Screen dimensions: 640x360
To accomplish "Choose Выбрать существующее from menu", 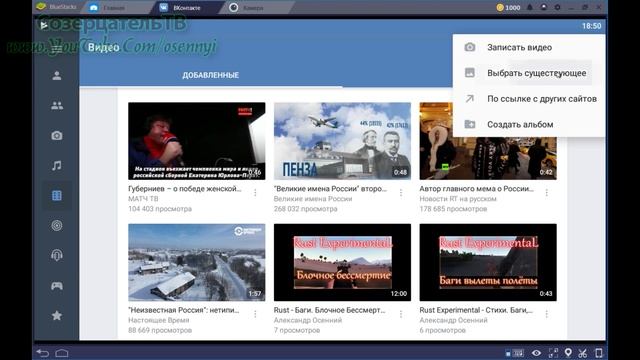I will coord(529,73).
